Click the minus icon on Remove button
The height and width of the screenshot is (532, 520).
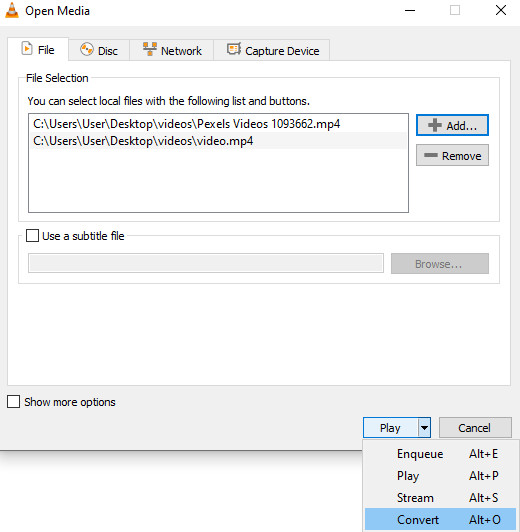click(431, 155)
